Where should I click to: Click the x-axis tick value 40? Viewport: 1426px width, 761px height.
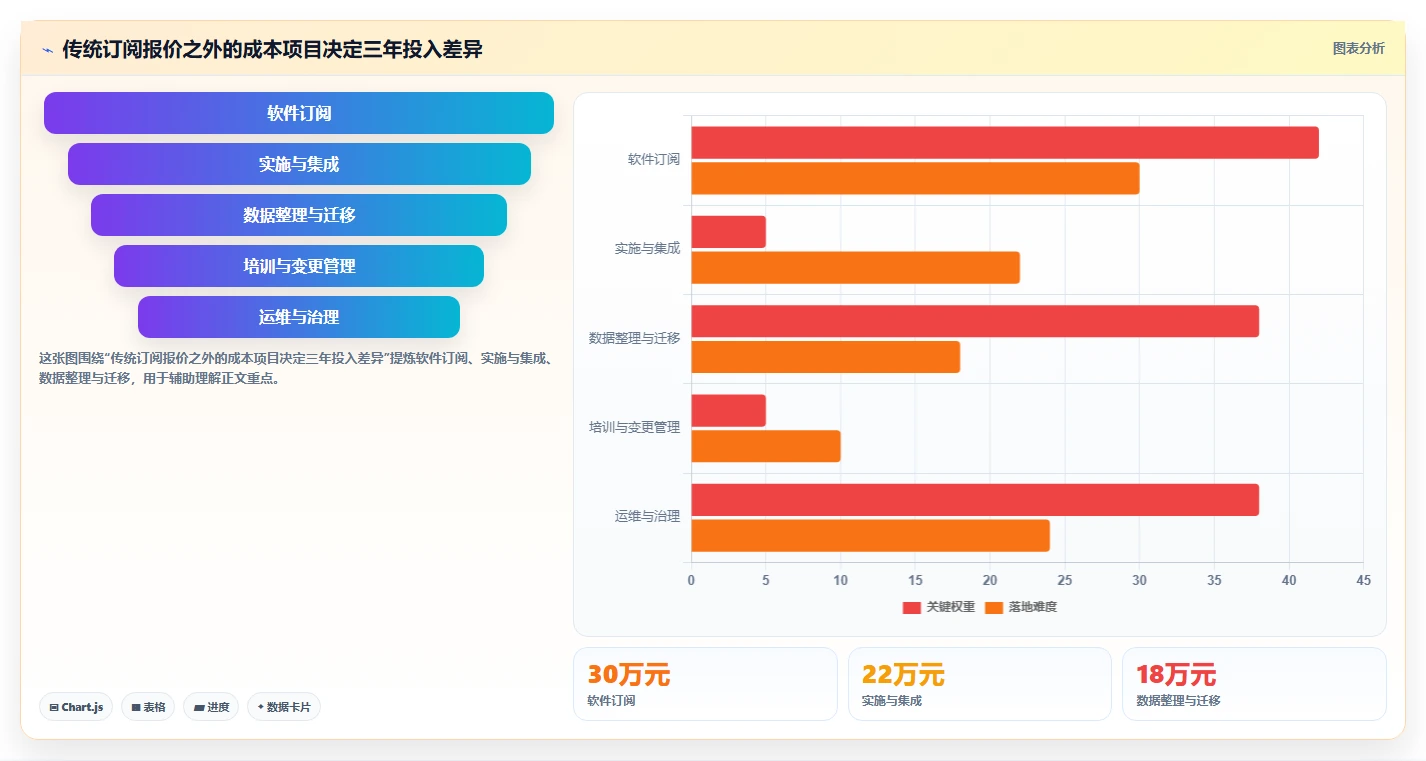coord(1289,580)
